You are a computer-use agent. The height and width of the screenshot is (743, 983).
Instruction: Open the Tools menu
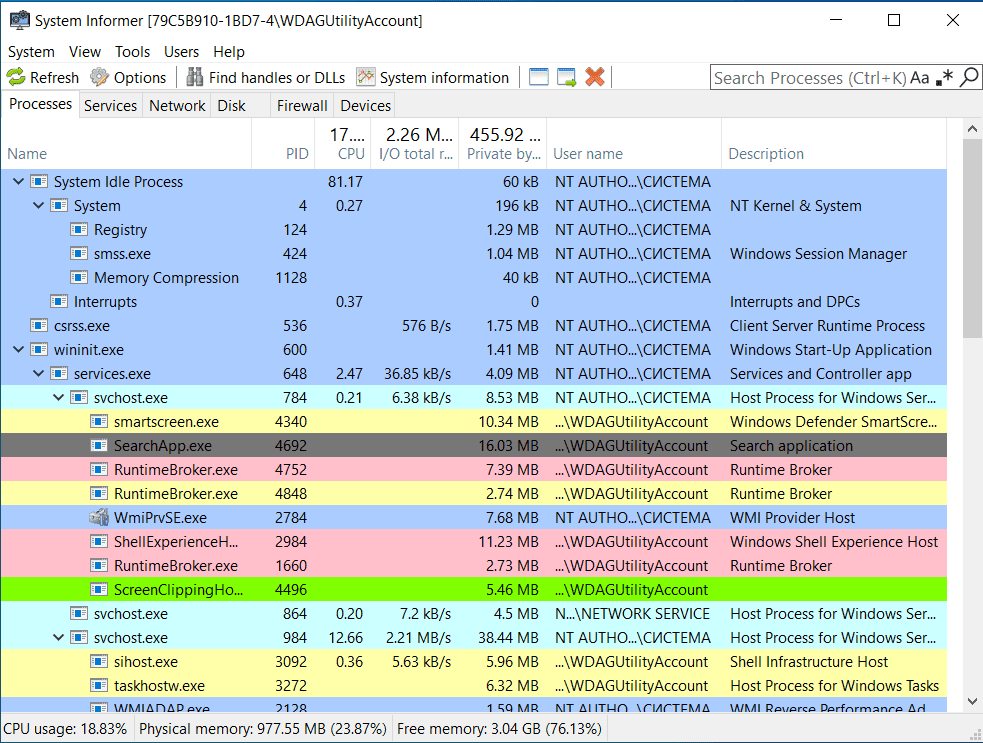(x=132, y=51)
